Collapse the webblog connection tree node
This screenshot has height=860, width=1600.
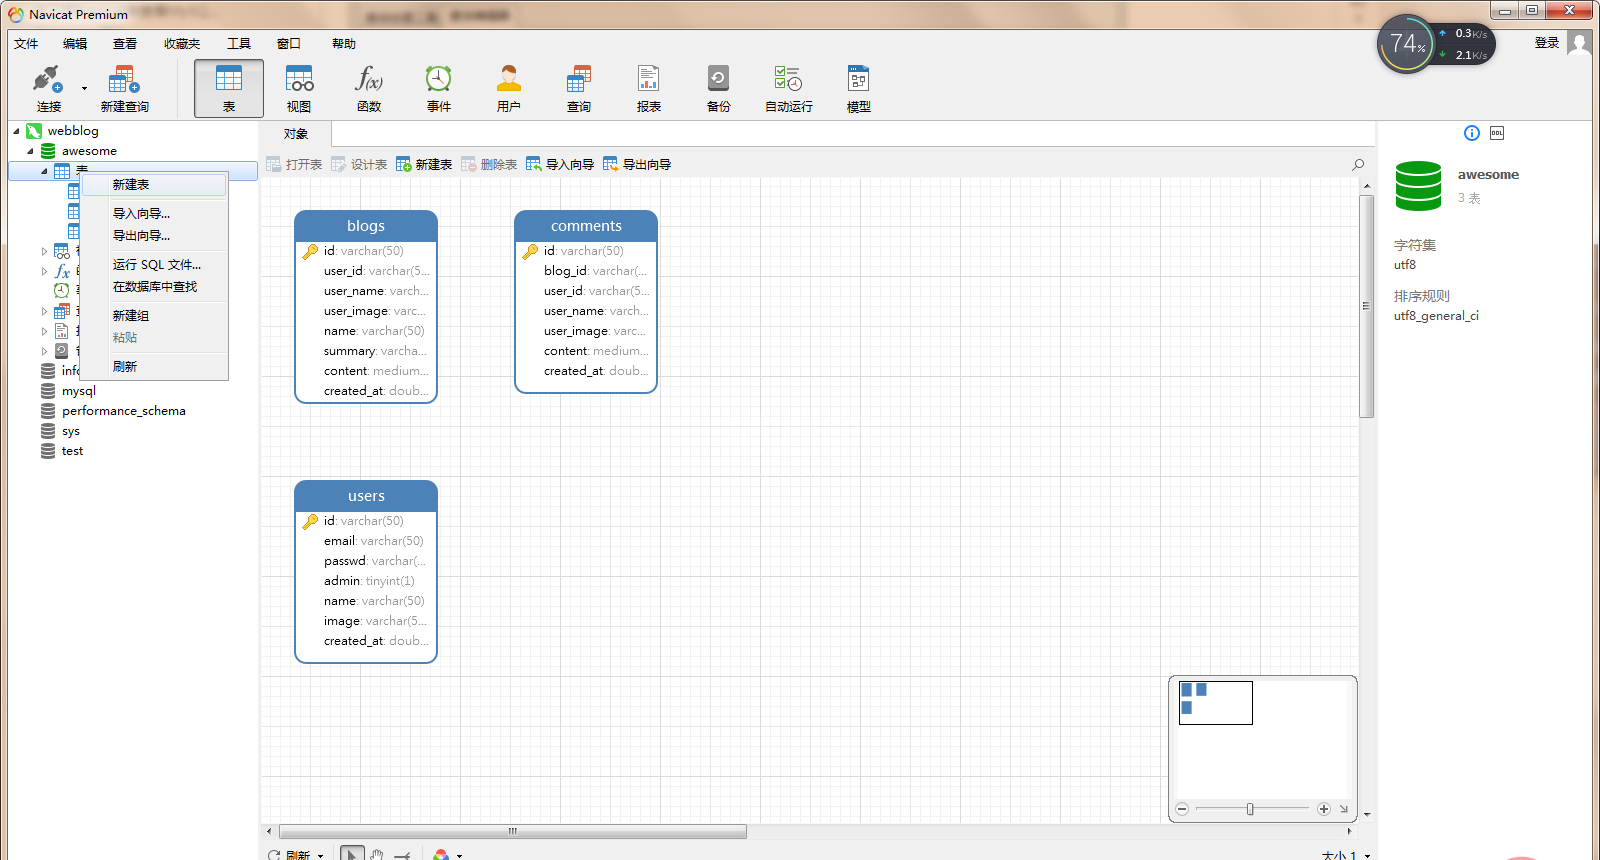click(16, 131)
